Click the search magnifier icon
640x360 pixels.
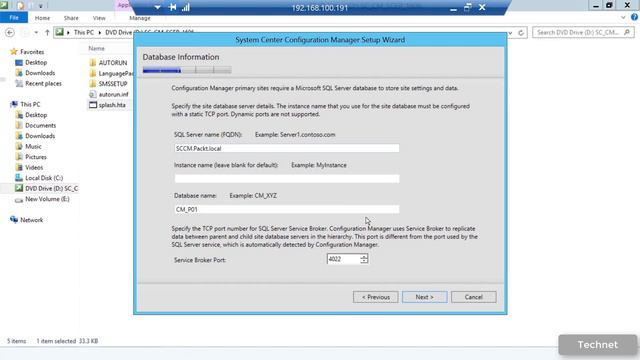point(627,32)
